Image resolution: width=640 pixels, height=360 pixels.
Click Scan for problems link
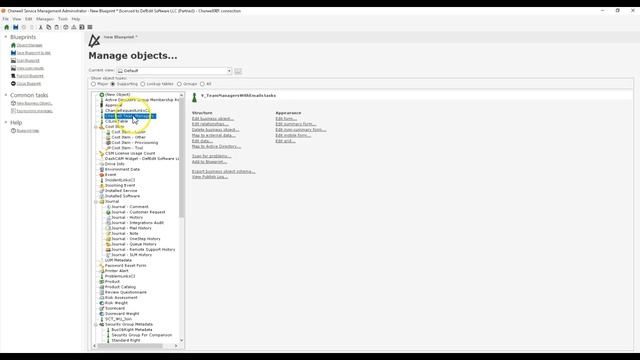click(211, 156)
